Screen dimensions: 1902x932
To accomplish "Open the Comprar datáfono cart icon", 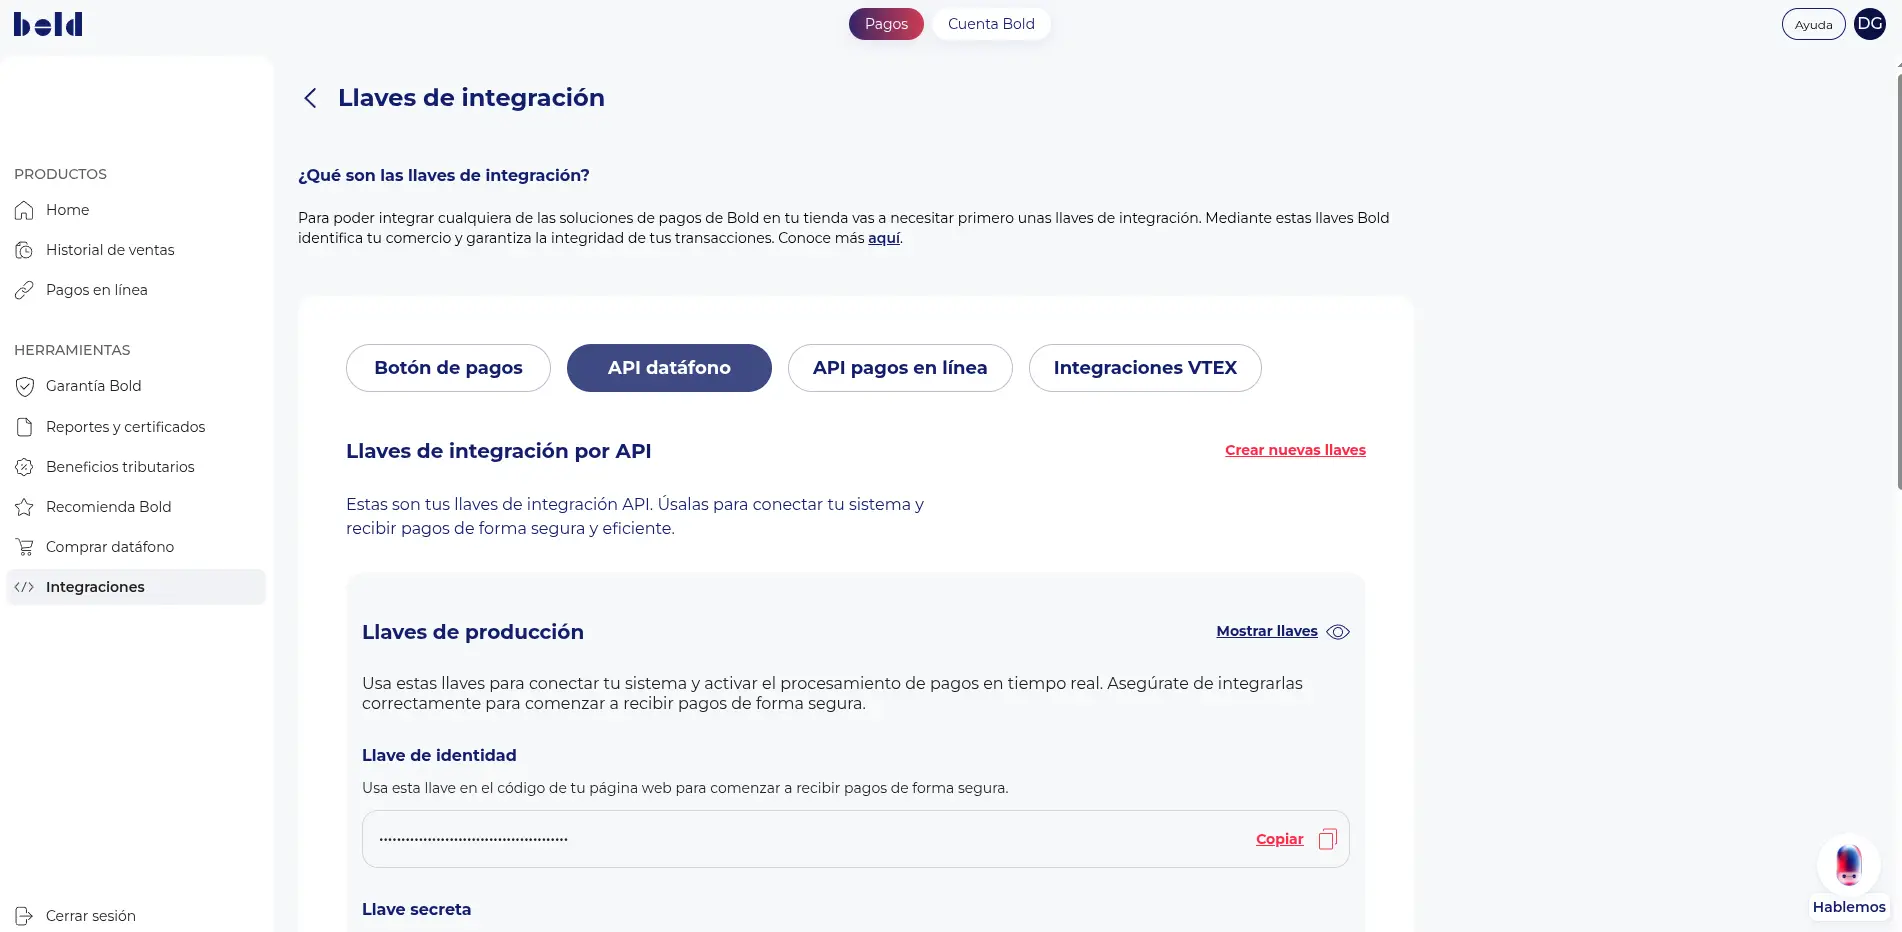I will coord(25,547).
